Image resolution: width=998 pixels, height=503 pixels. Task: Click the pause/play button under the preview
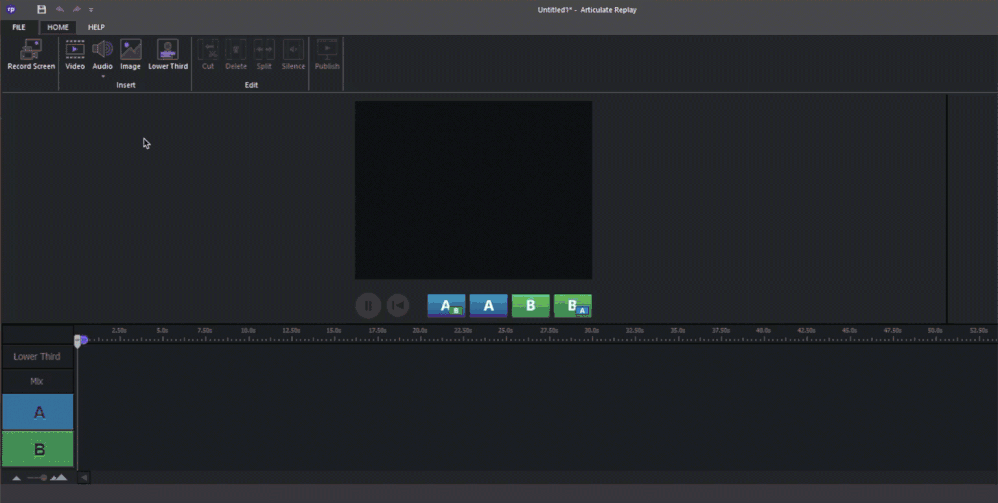point(369,306)
